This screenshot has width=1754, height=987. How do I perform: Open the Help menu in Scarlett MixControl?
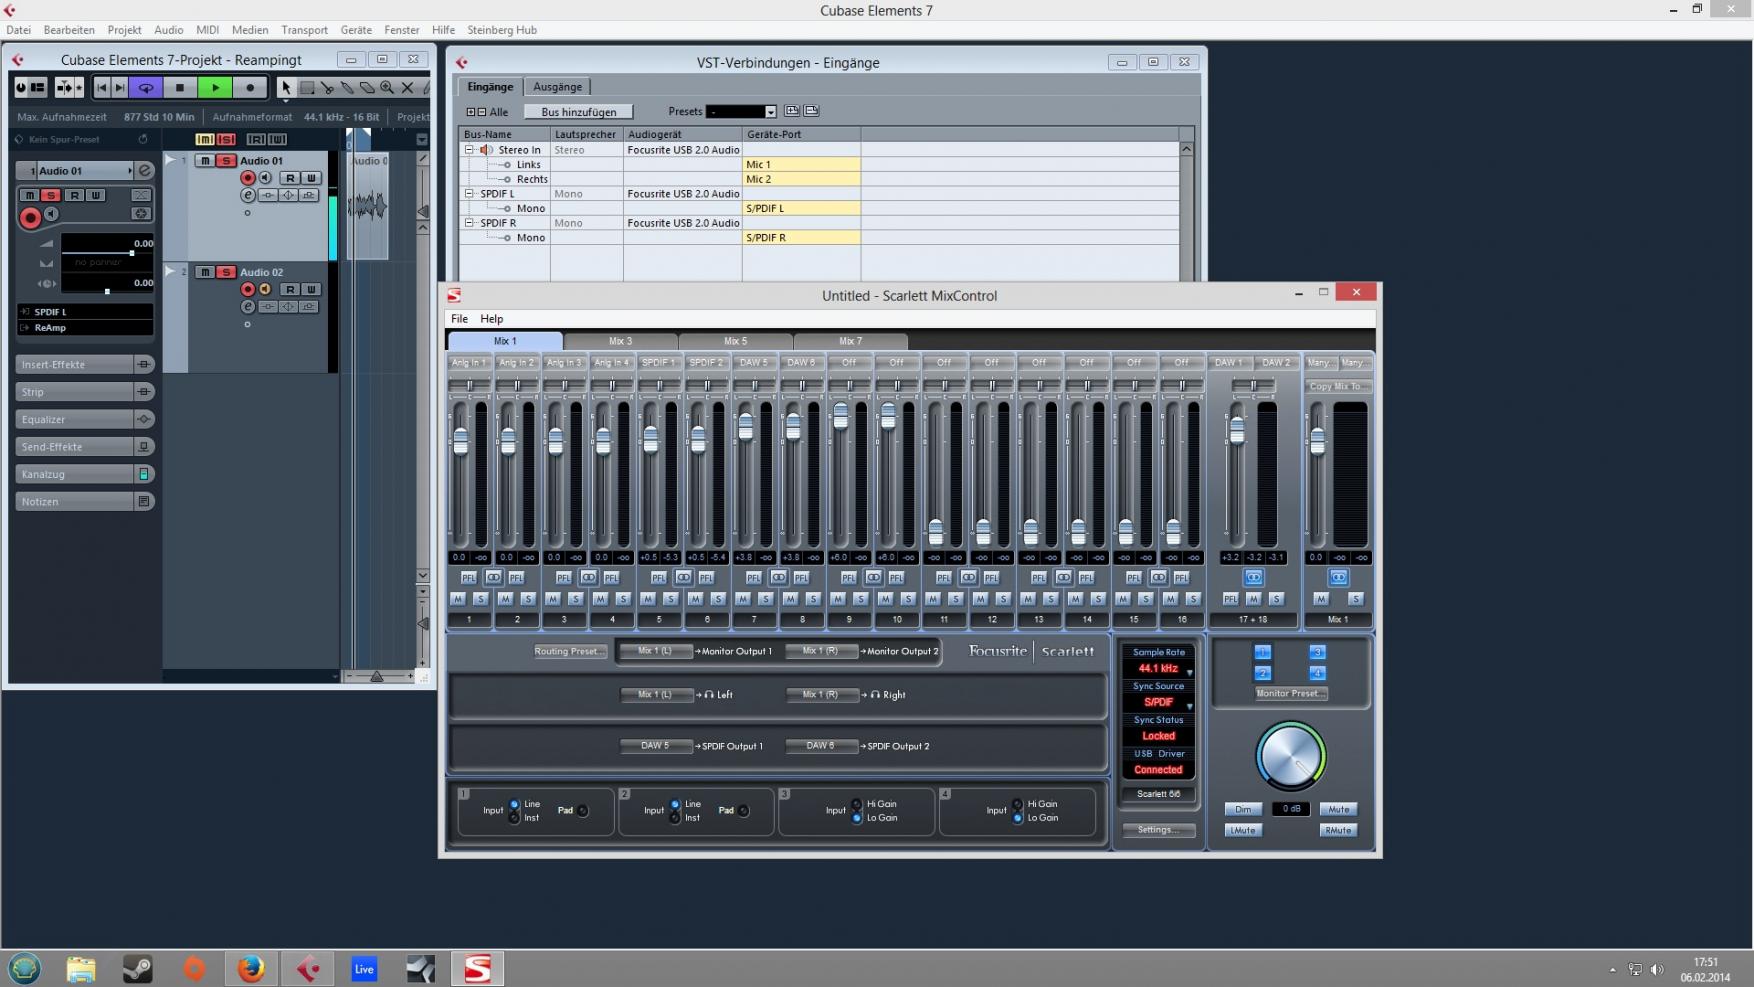491,319
